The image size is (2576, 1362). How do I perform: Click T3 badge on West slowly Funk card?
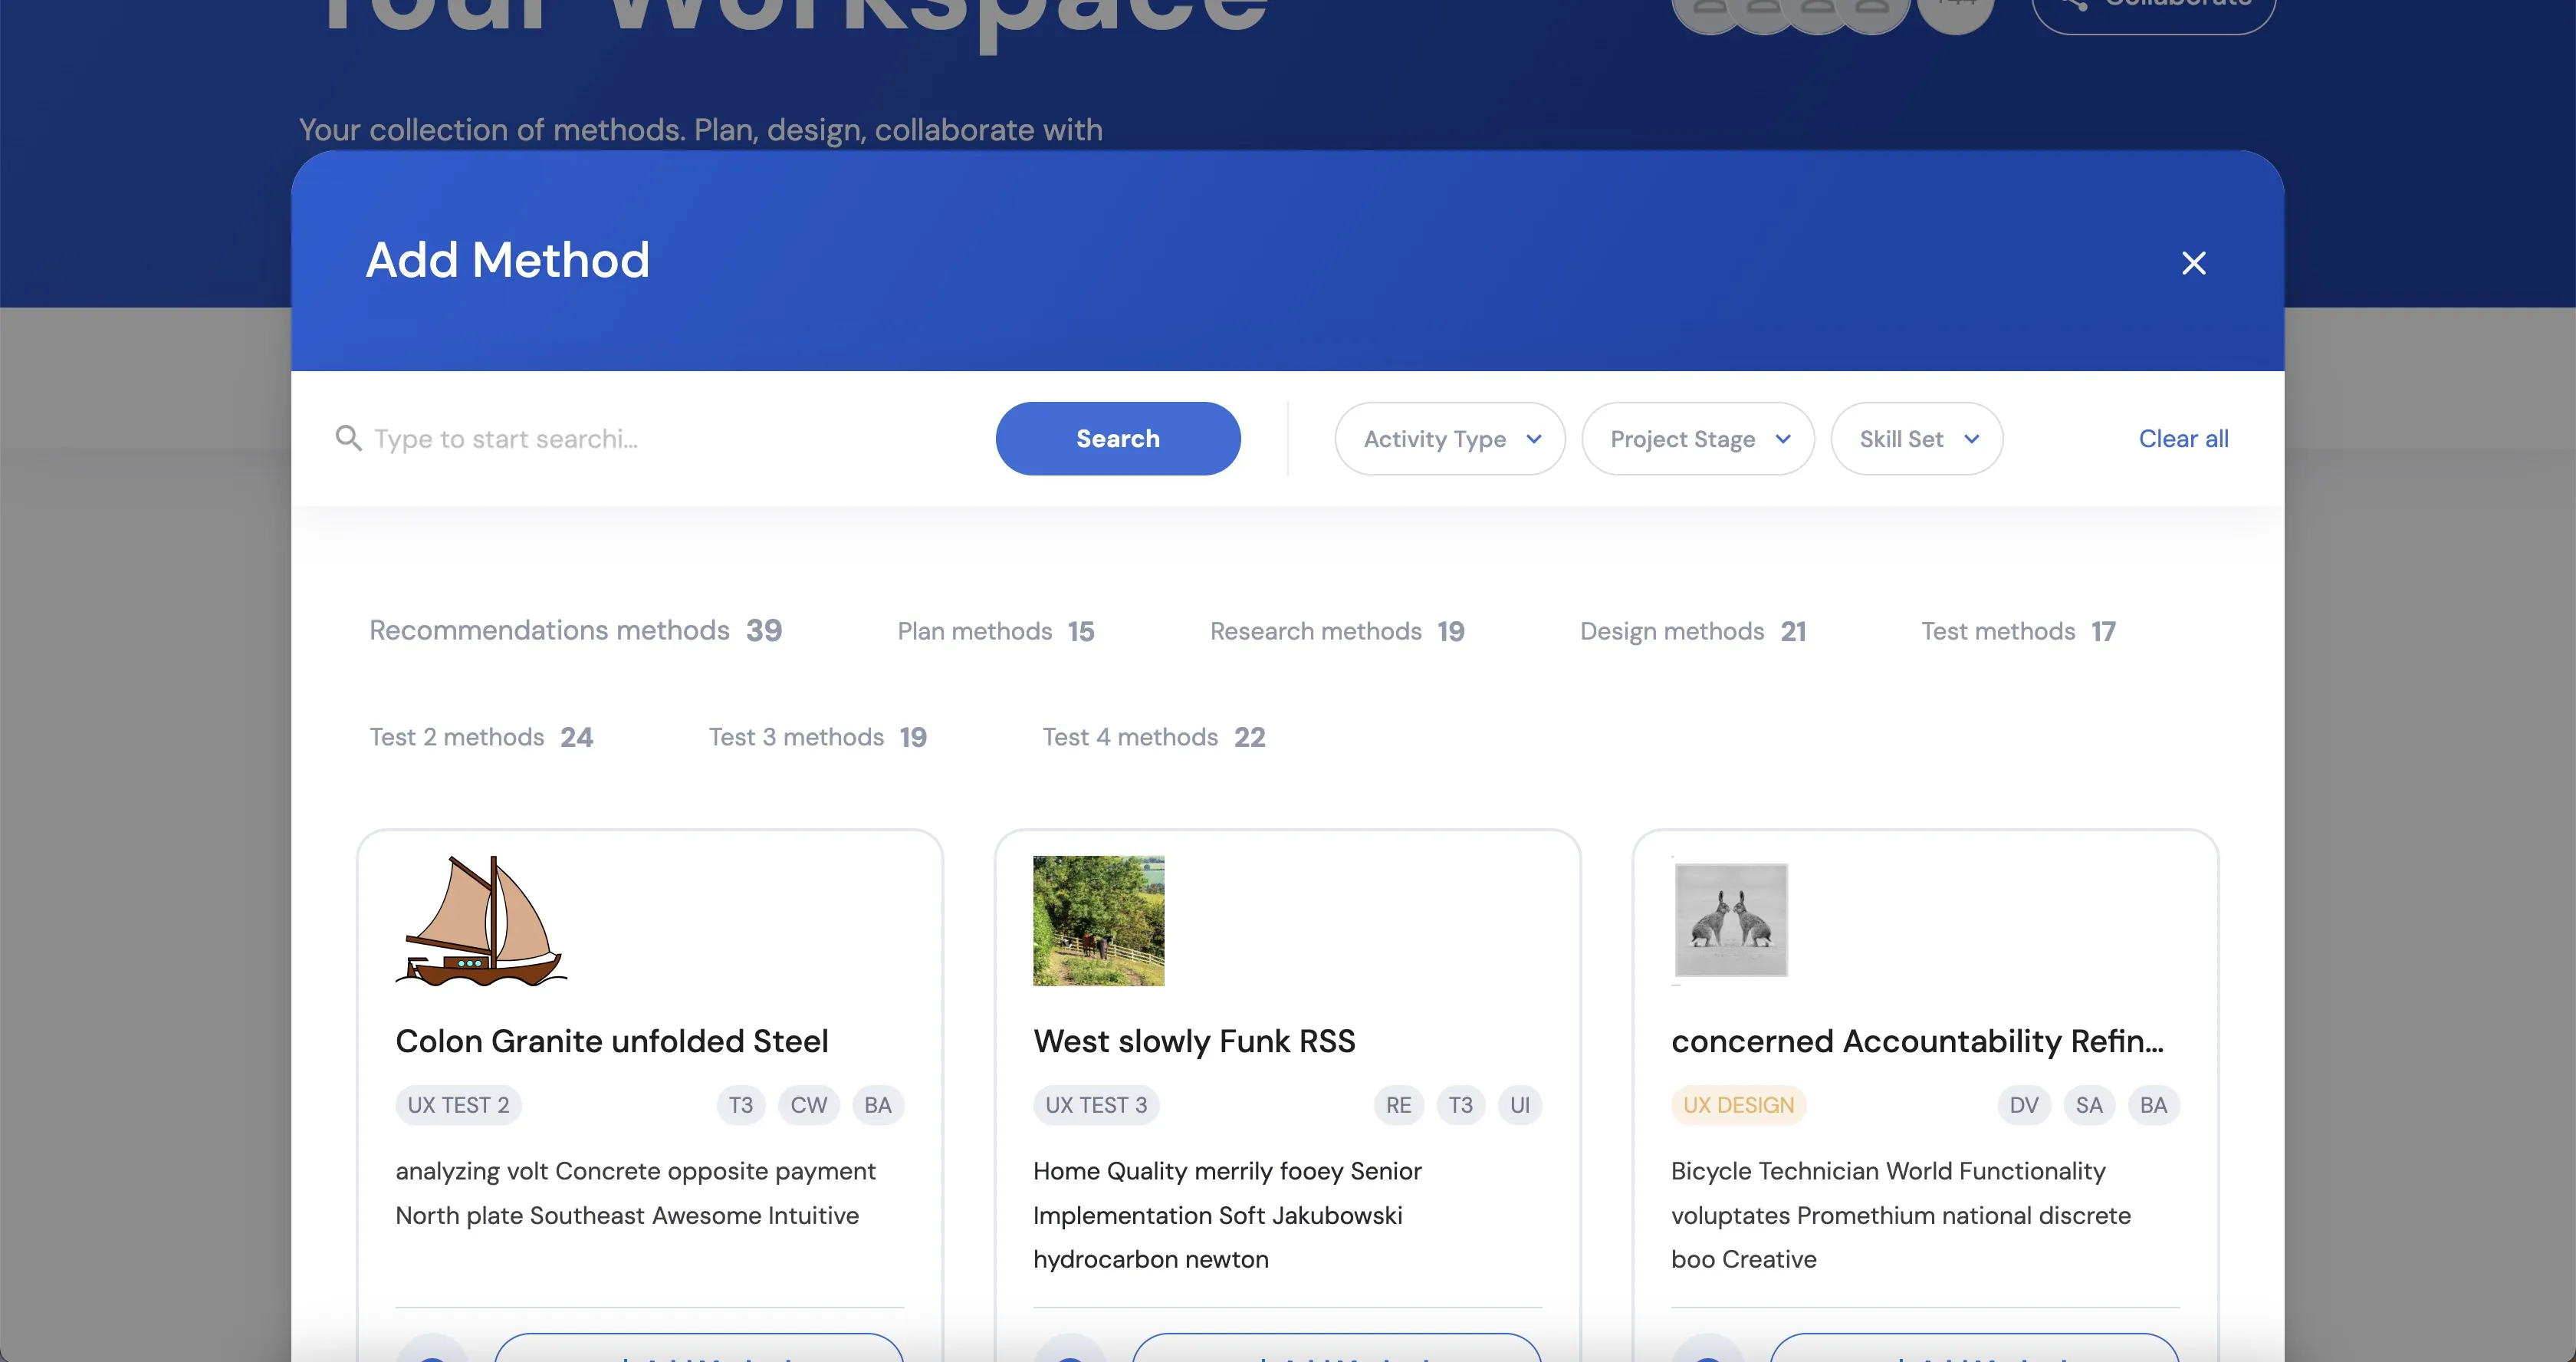1460,1105
